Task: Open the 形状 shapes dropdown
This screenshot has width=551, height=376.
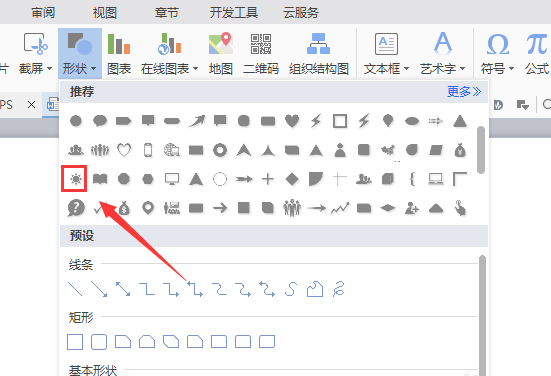Action: pyautogui.click(x=79, y=54)
